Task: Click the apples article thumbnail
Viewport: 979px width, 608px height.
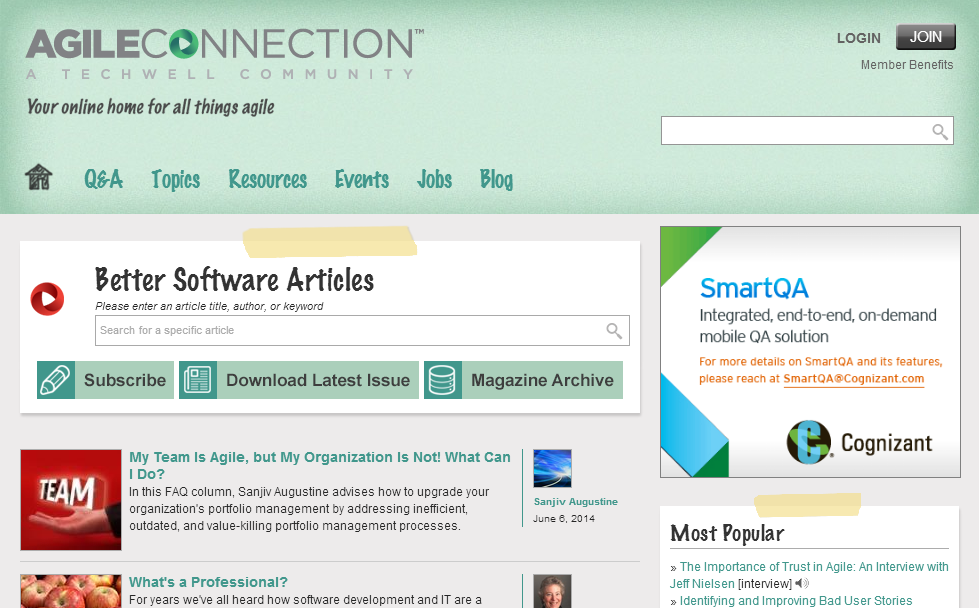Action: click(71, 591)
